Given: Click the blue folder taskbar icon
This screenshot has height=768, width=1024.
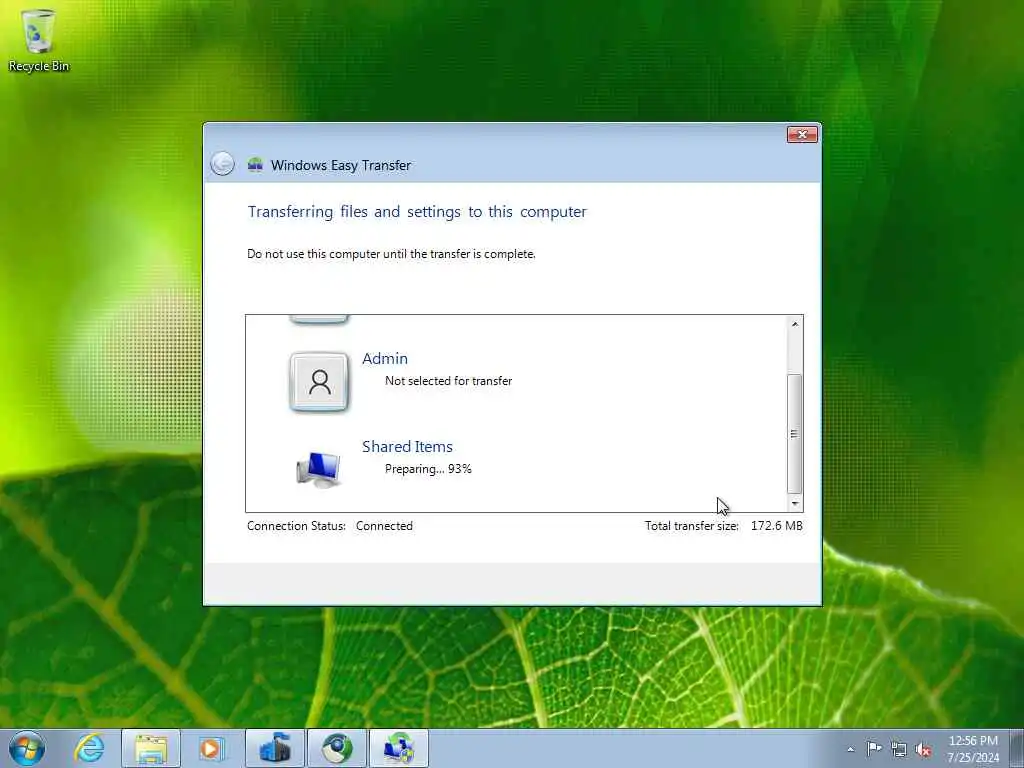Looking at the screenshot, I should click(275, 748).
